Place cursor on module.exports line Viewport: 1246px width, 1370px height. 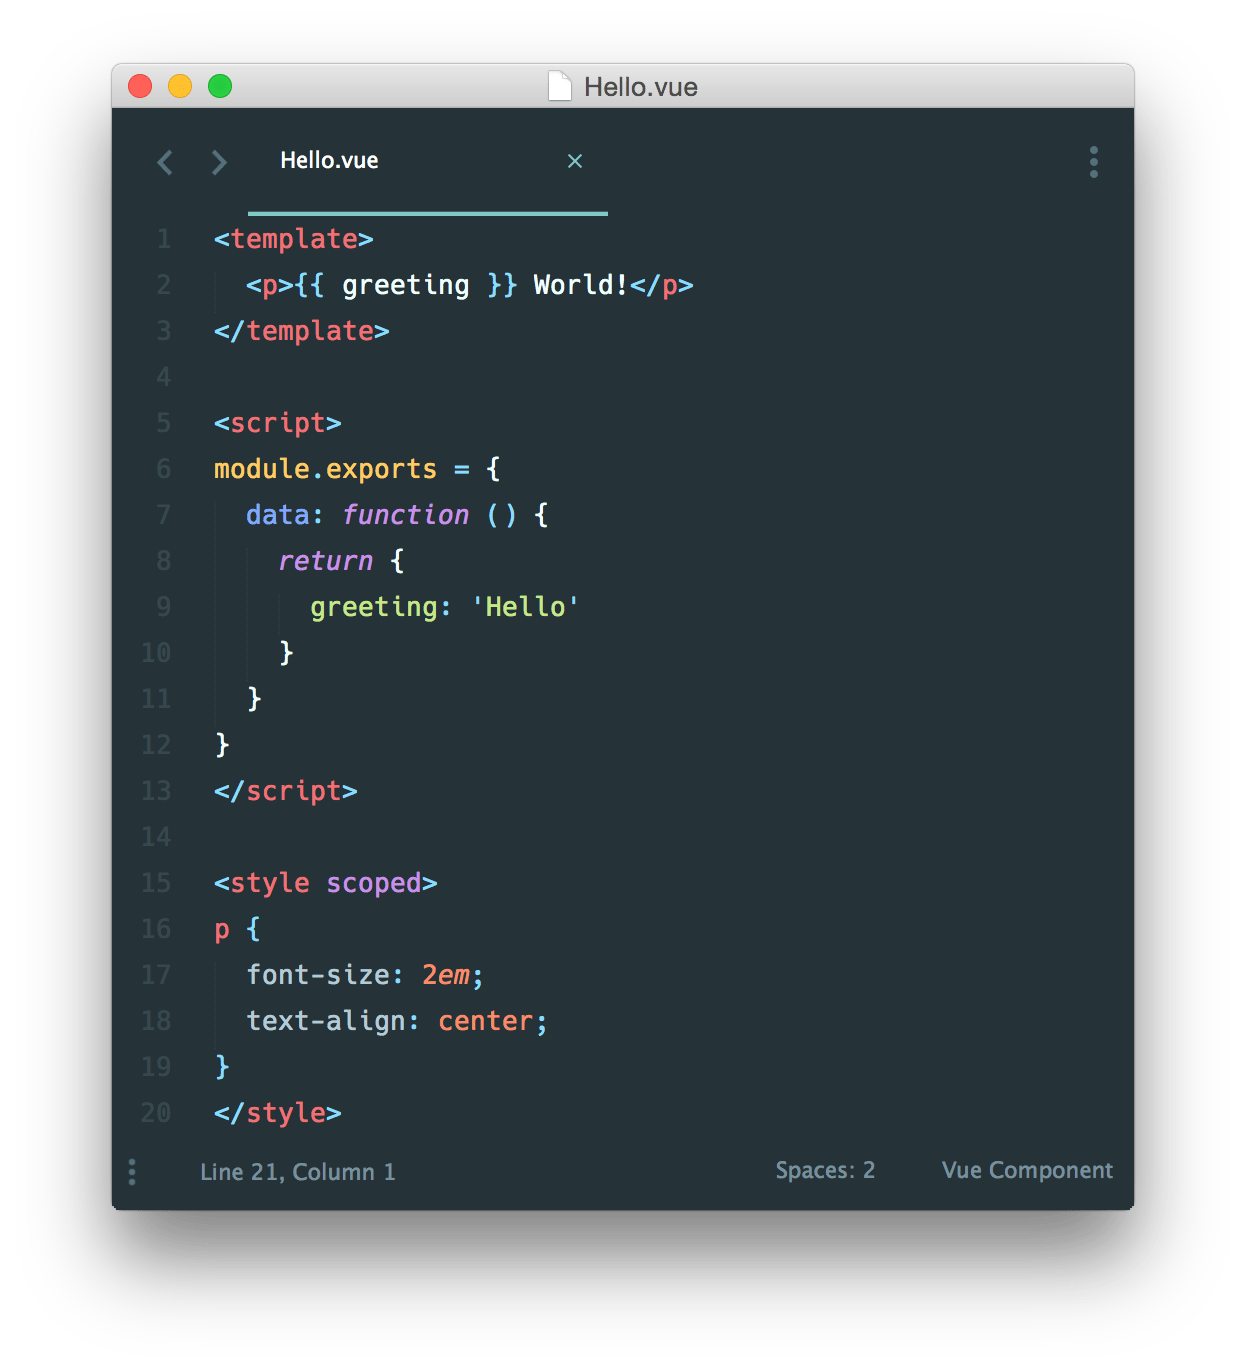[325, 468]
